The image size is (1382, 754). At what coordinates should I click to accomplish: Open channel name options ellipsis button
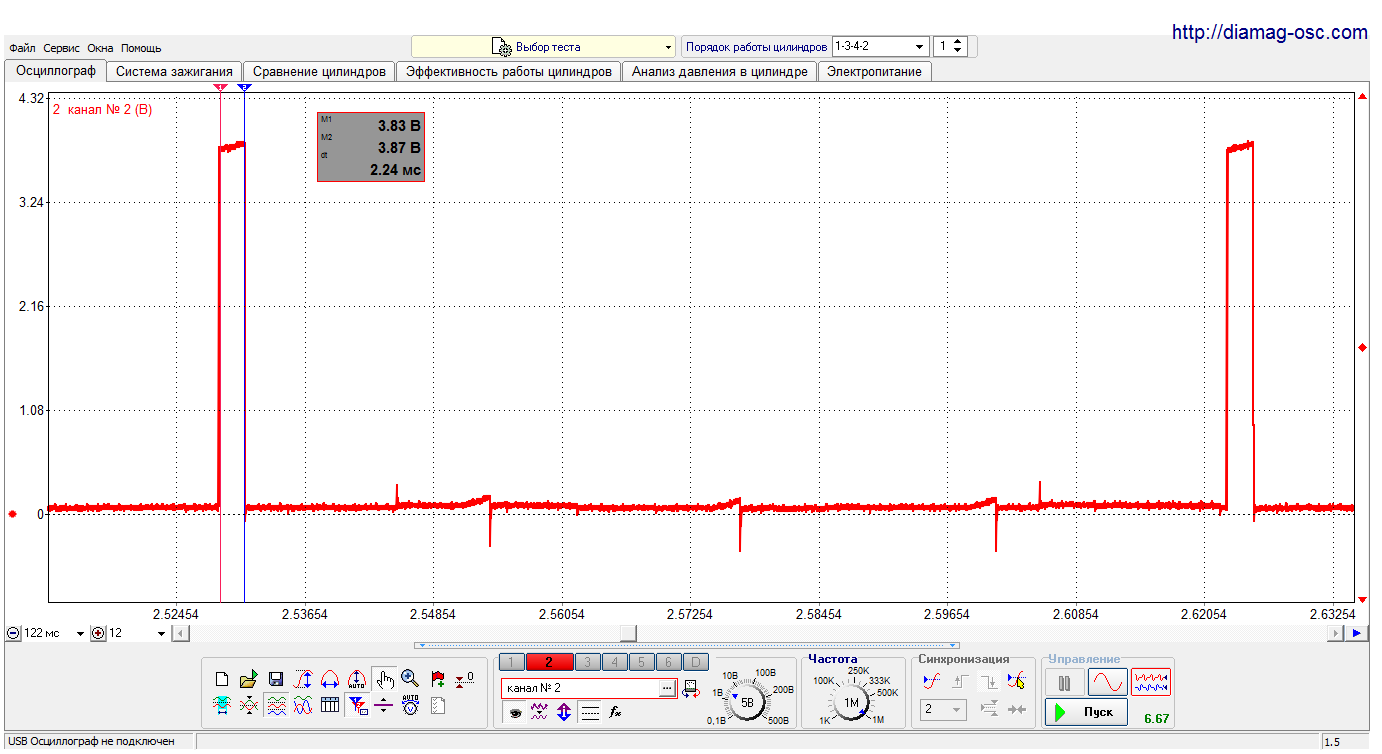(x=667, y=688)
